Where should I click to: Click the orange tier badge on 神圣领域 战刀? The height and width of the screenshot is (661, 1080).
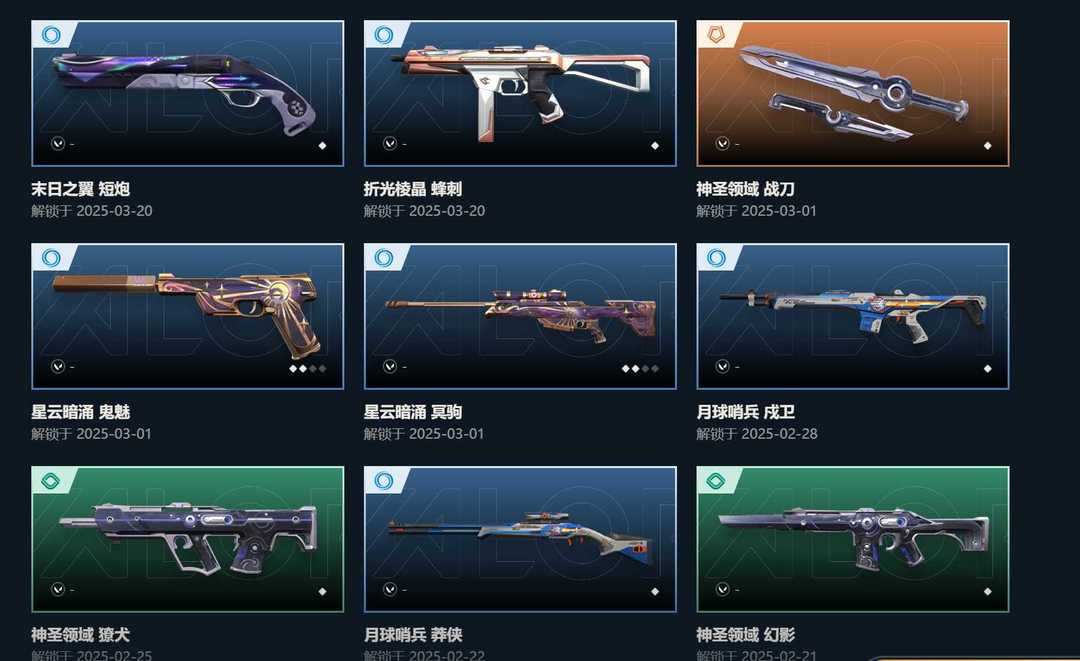click(x=716, y=34)
